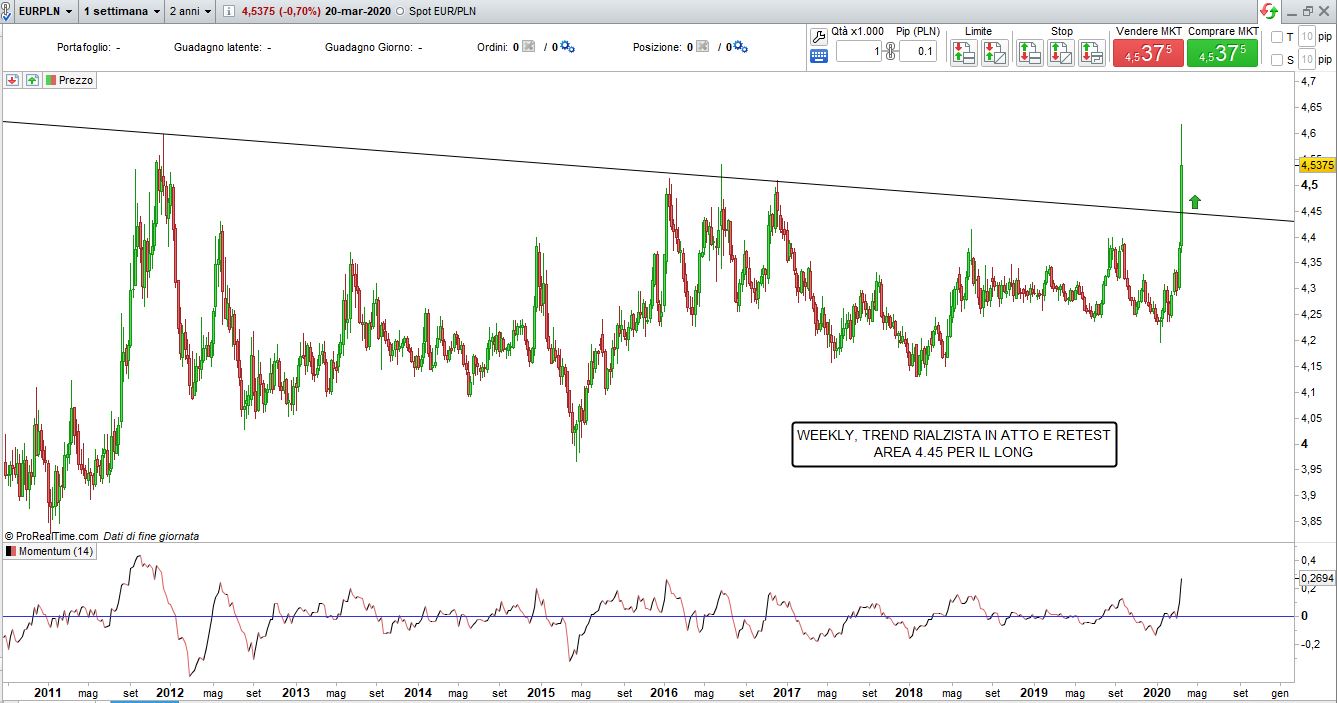Open the gear settings next to Posizione
Viewport: 1337px width, 703px height.
741,47
